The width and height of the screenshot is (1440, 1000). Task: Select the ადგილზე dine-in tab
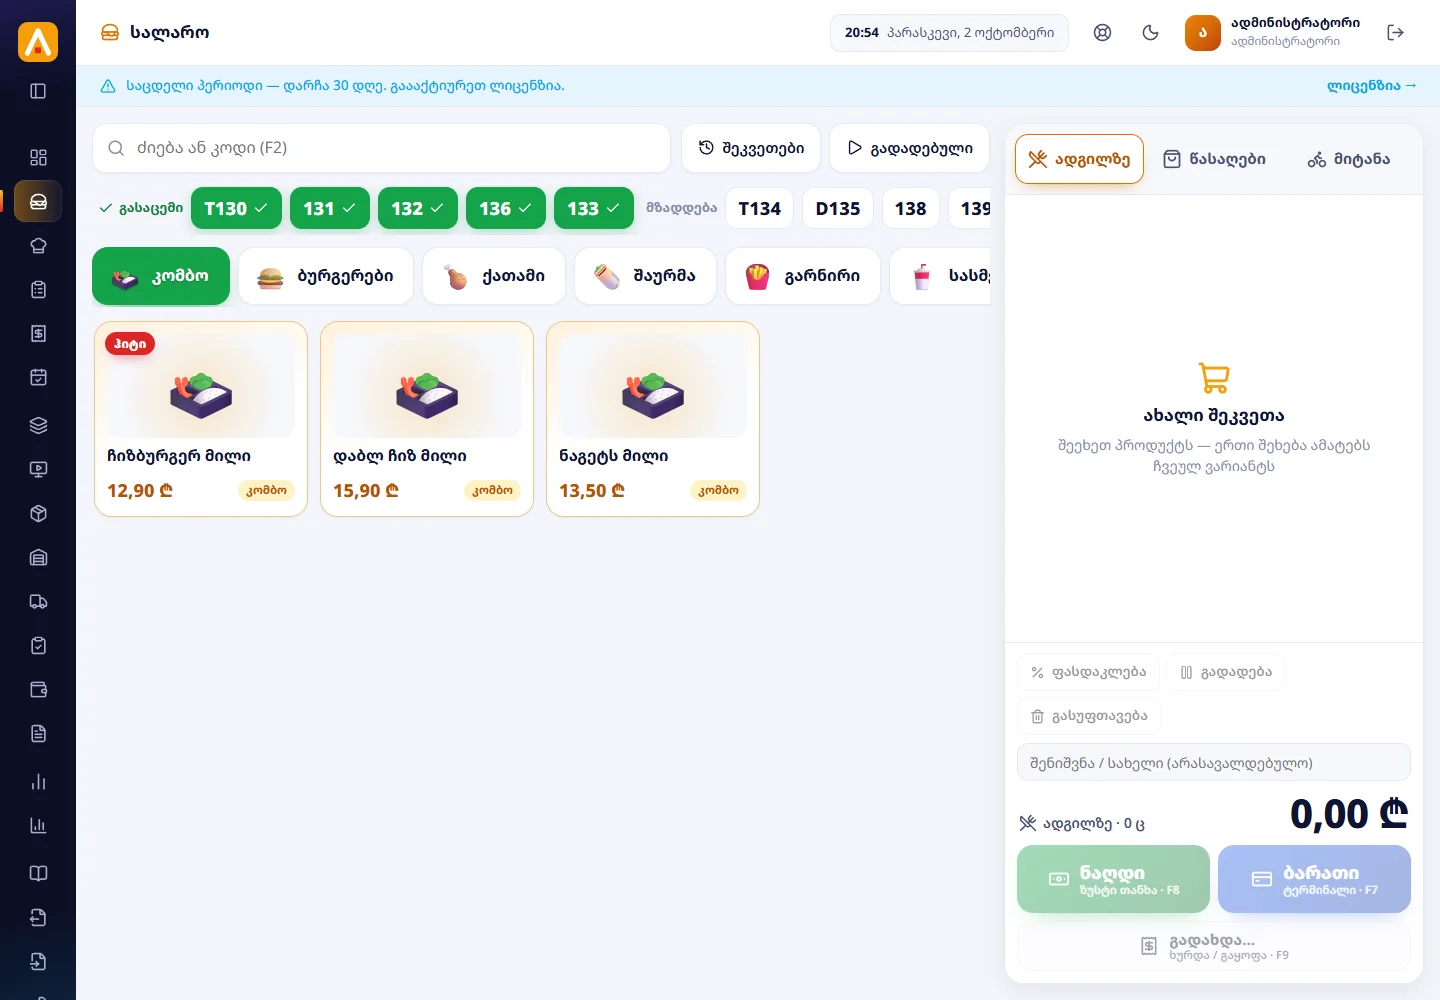coord(1079,159)
